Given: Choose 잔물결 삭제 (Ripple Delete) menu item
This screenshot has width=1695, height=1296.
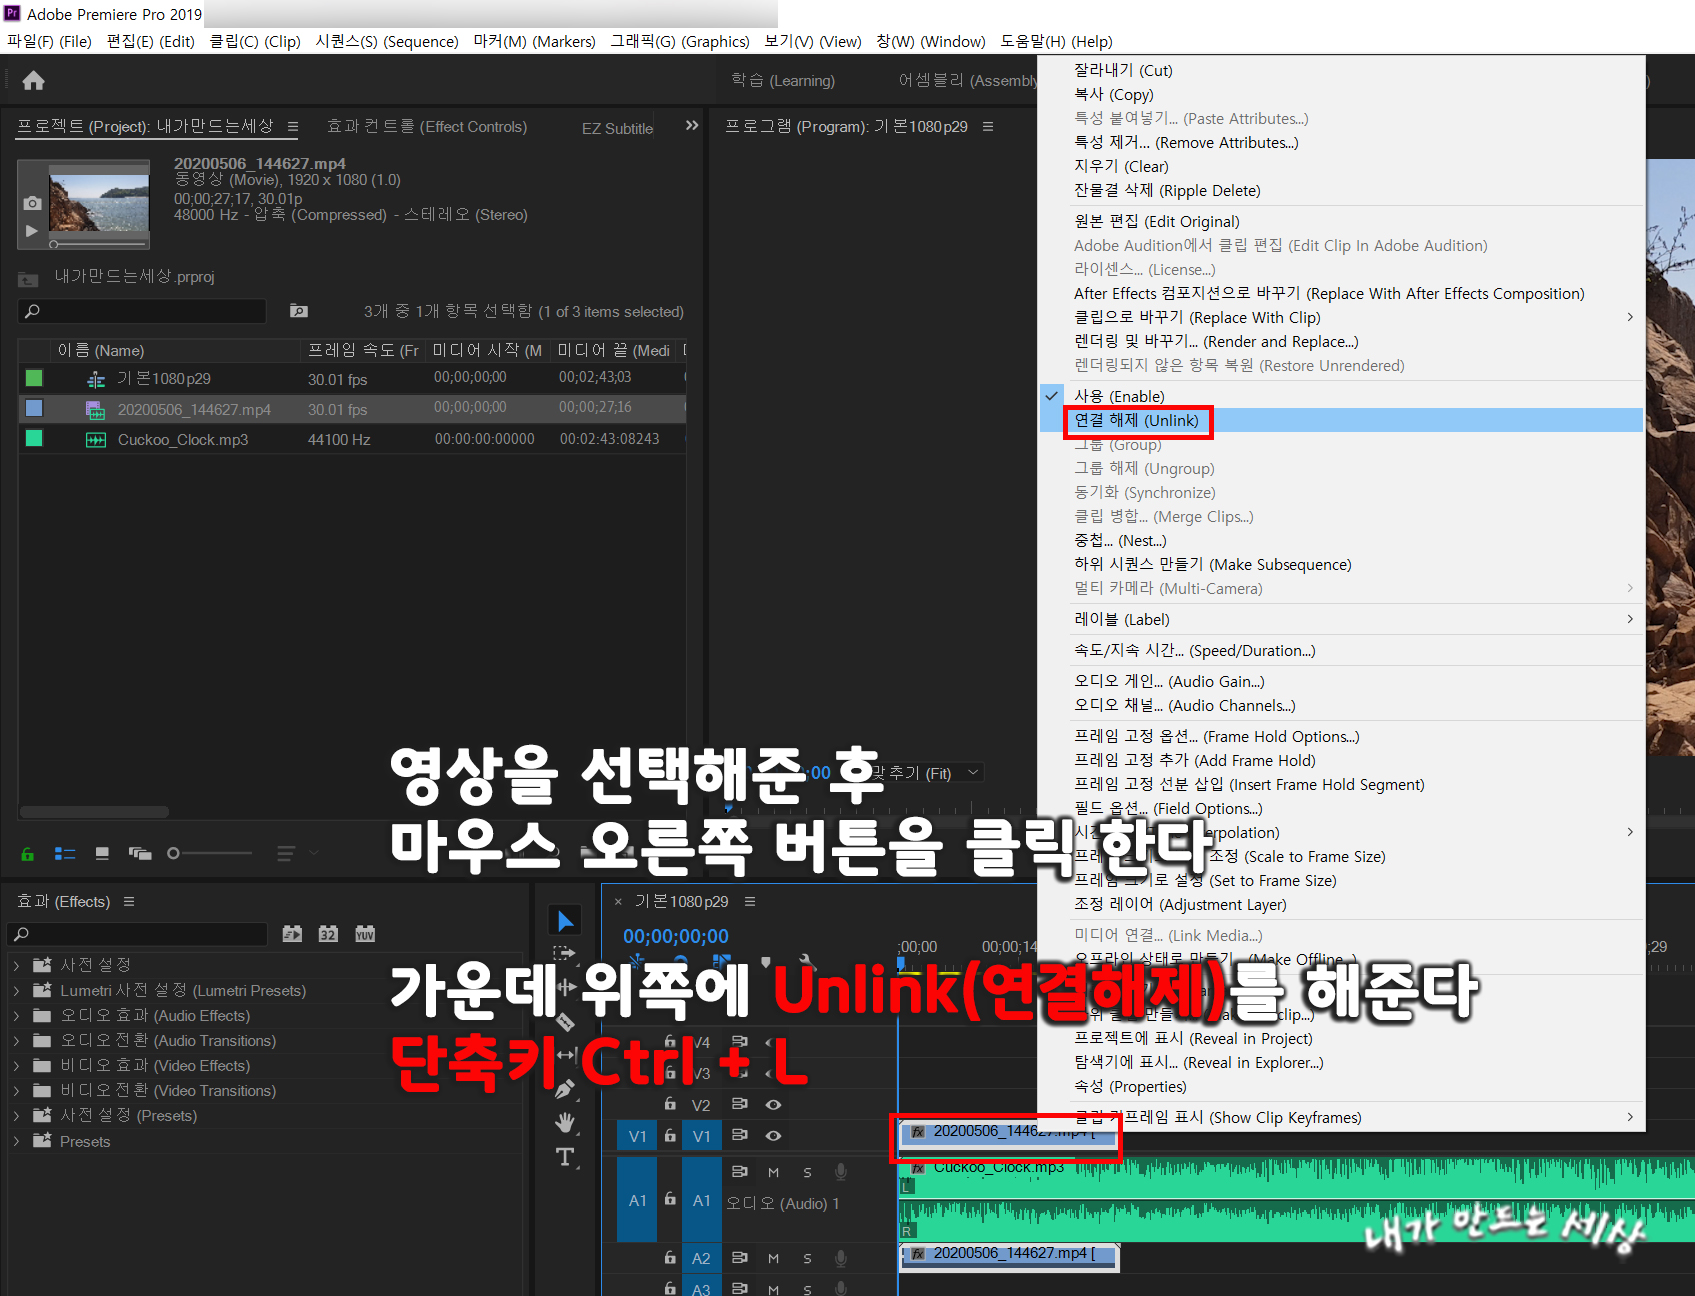Looking at the screenshot, I should click(x=1343, y=191).
